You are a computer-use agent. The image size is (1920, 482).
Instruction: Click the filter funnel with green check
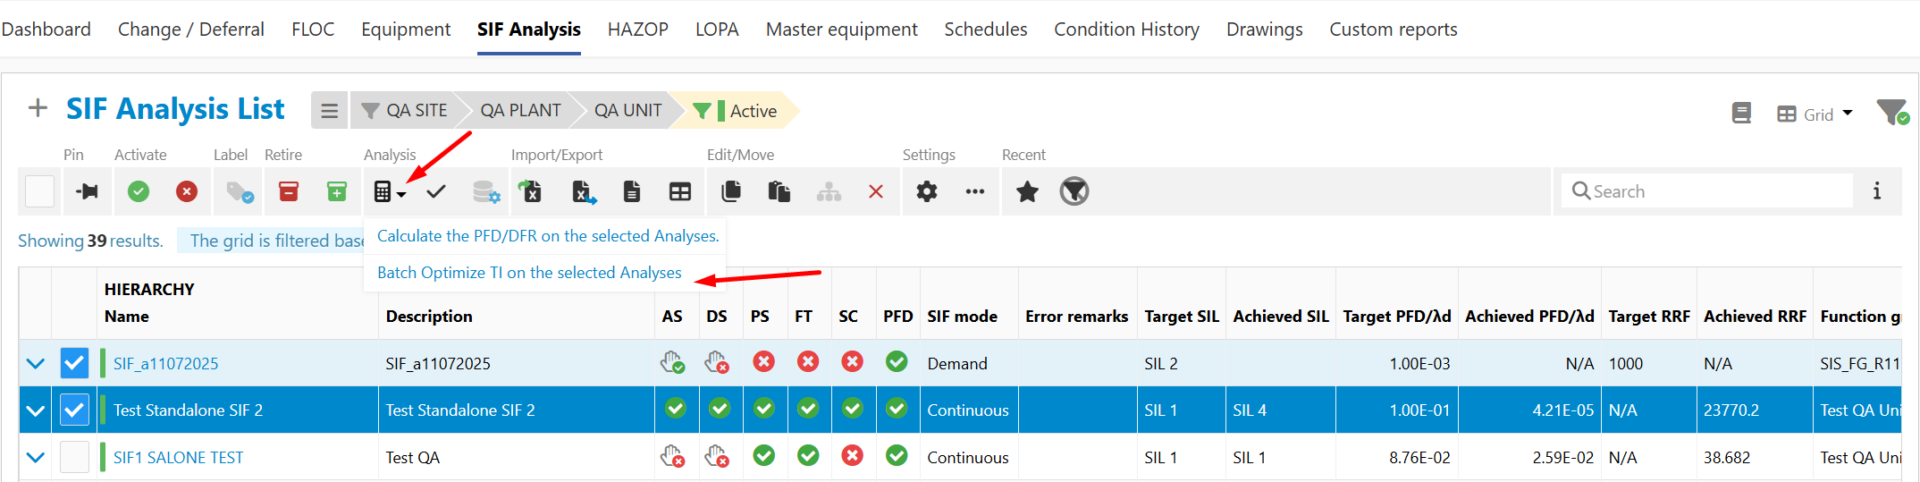(x=1892, y=112)
